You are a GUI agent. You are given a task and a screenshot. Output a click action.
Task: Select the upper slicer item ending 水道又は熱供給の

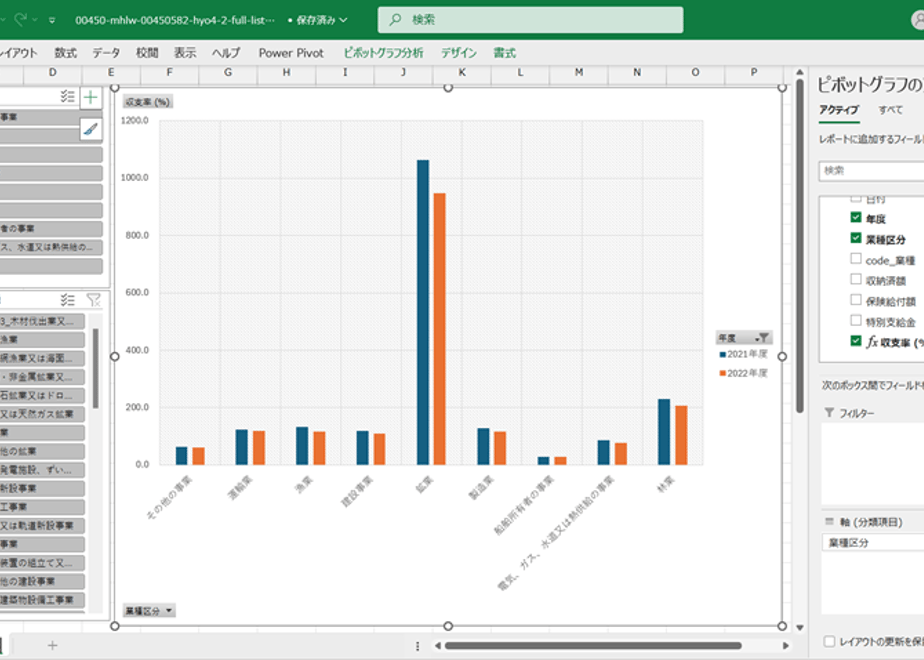click(x=51, y=248)
